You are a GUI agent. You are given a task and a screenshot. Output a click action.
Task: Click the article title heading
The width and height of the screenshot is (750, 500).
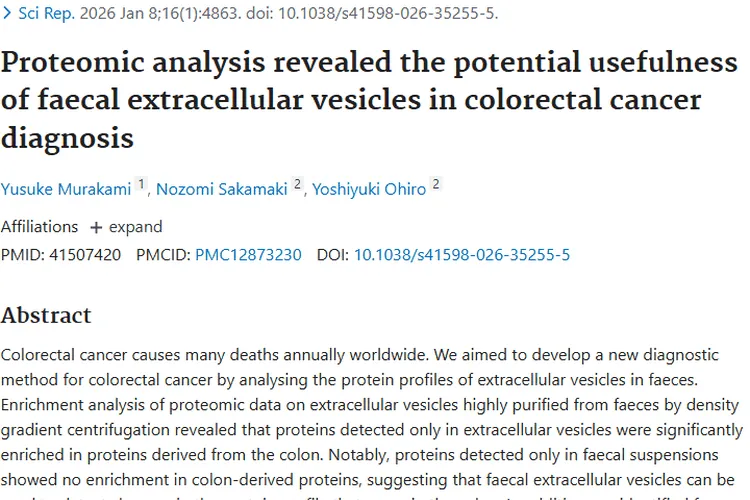pyautogui.click(x=369, y=100)
